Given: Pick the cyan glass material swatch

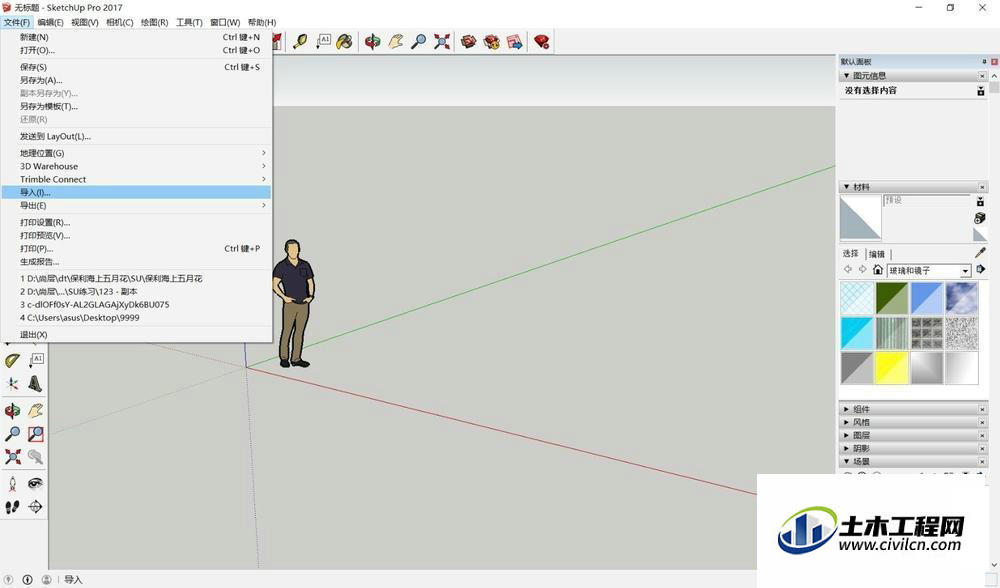Looking at the screenshot, I should point(857,333).
